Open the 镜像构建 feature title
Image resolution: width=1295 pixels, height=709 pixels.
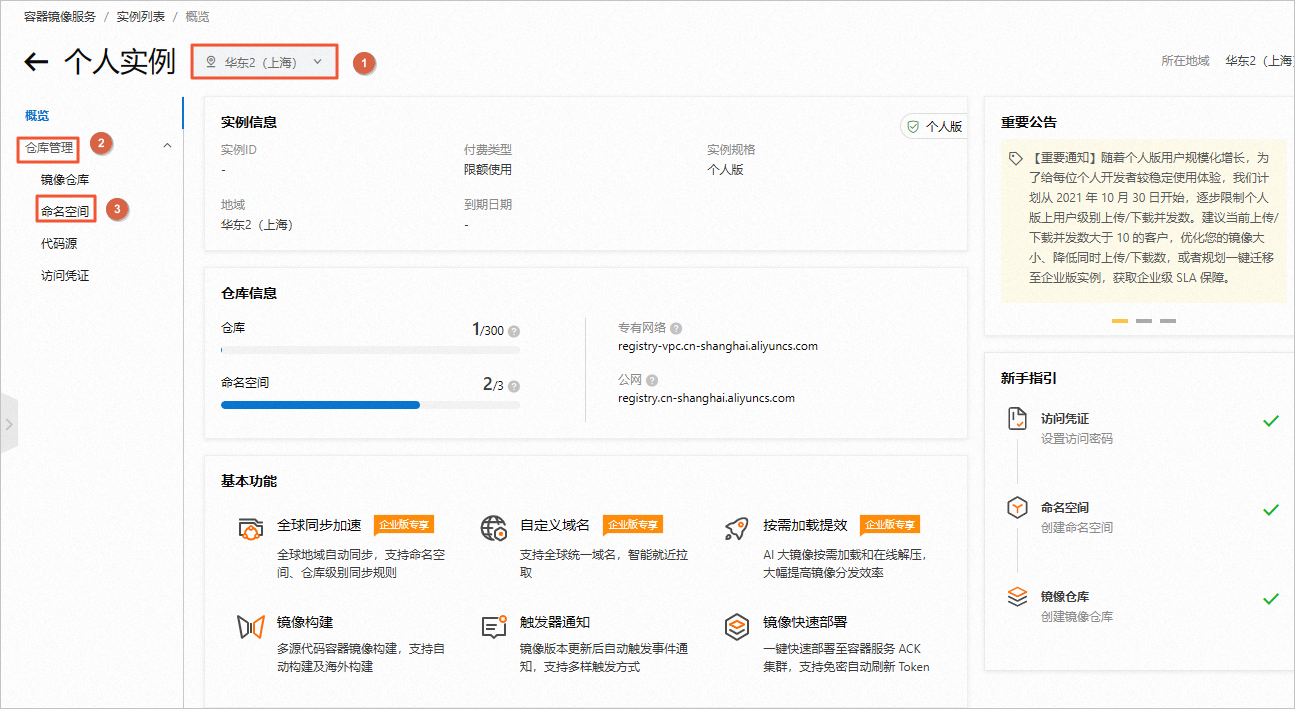(x=305, y=622)
